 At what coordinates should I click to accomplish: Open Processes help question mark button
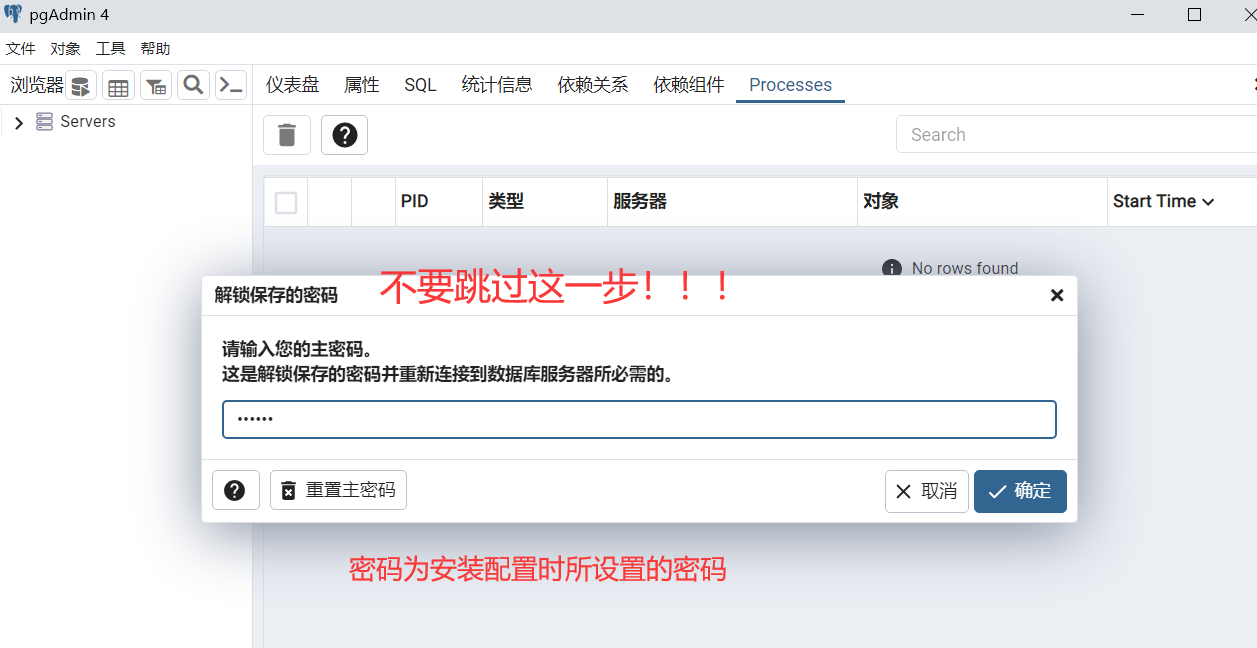344,135
